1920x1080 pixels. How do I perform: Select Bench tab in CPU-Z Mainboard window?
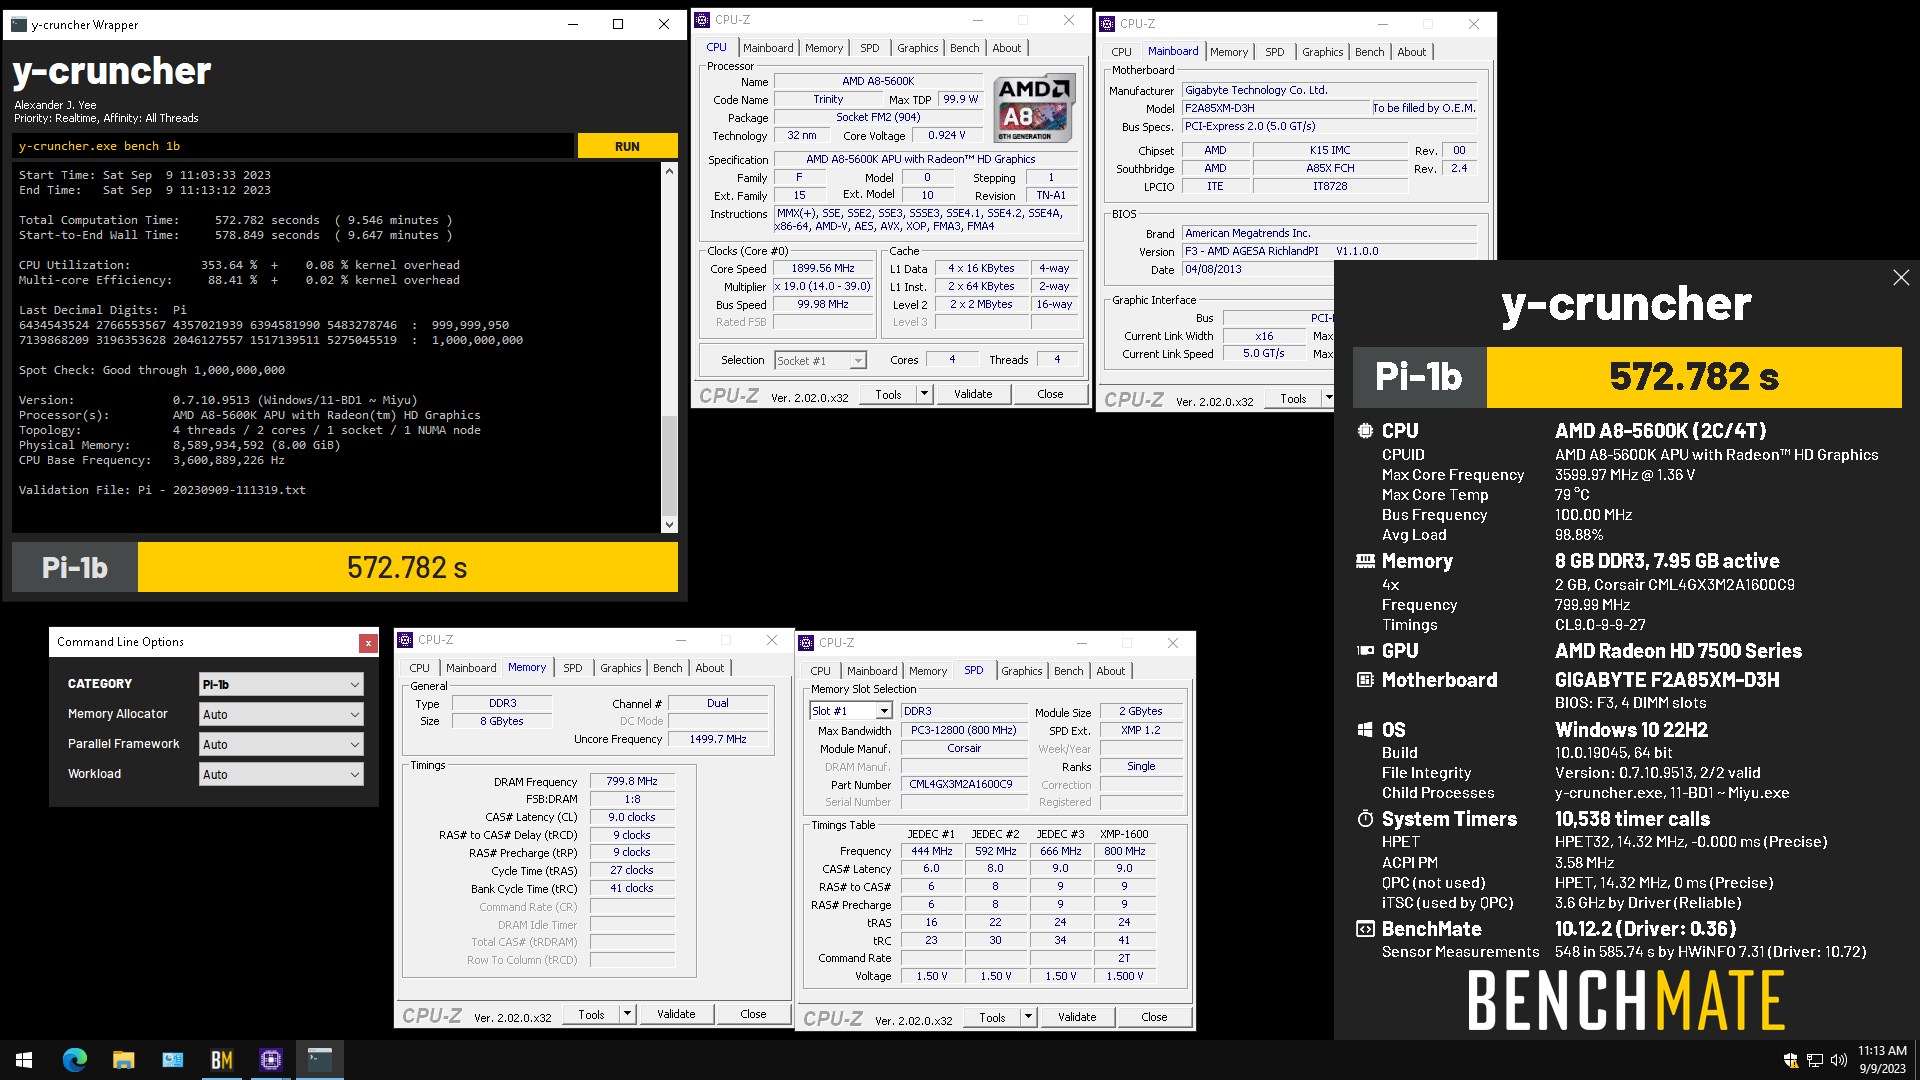click(x=1370, y=52)
